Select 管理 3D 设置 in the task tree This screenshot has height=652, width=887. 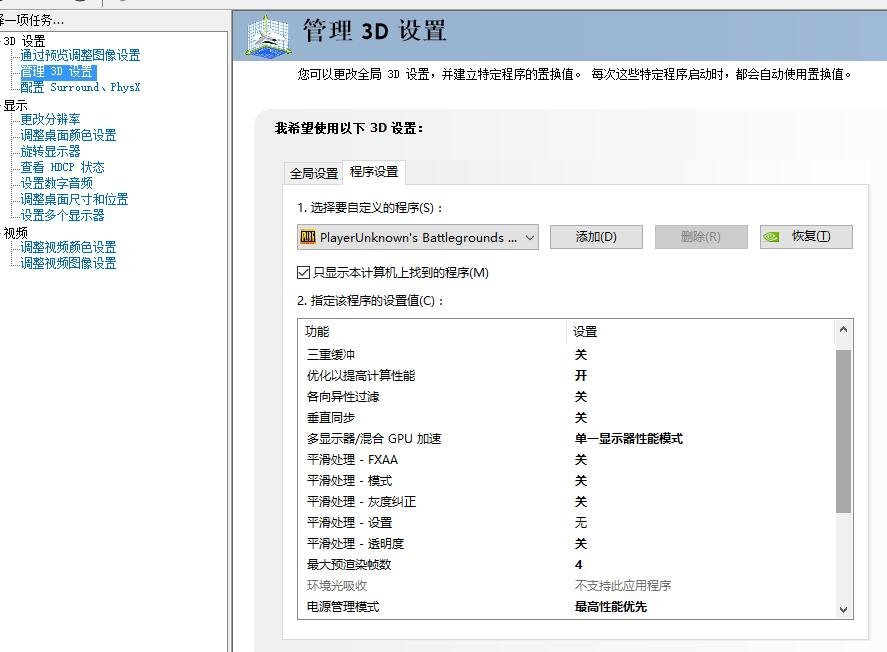coord(58,72)
